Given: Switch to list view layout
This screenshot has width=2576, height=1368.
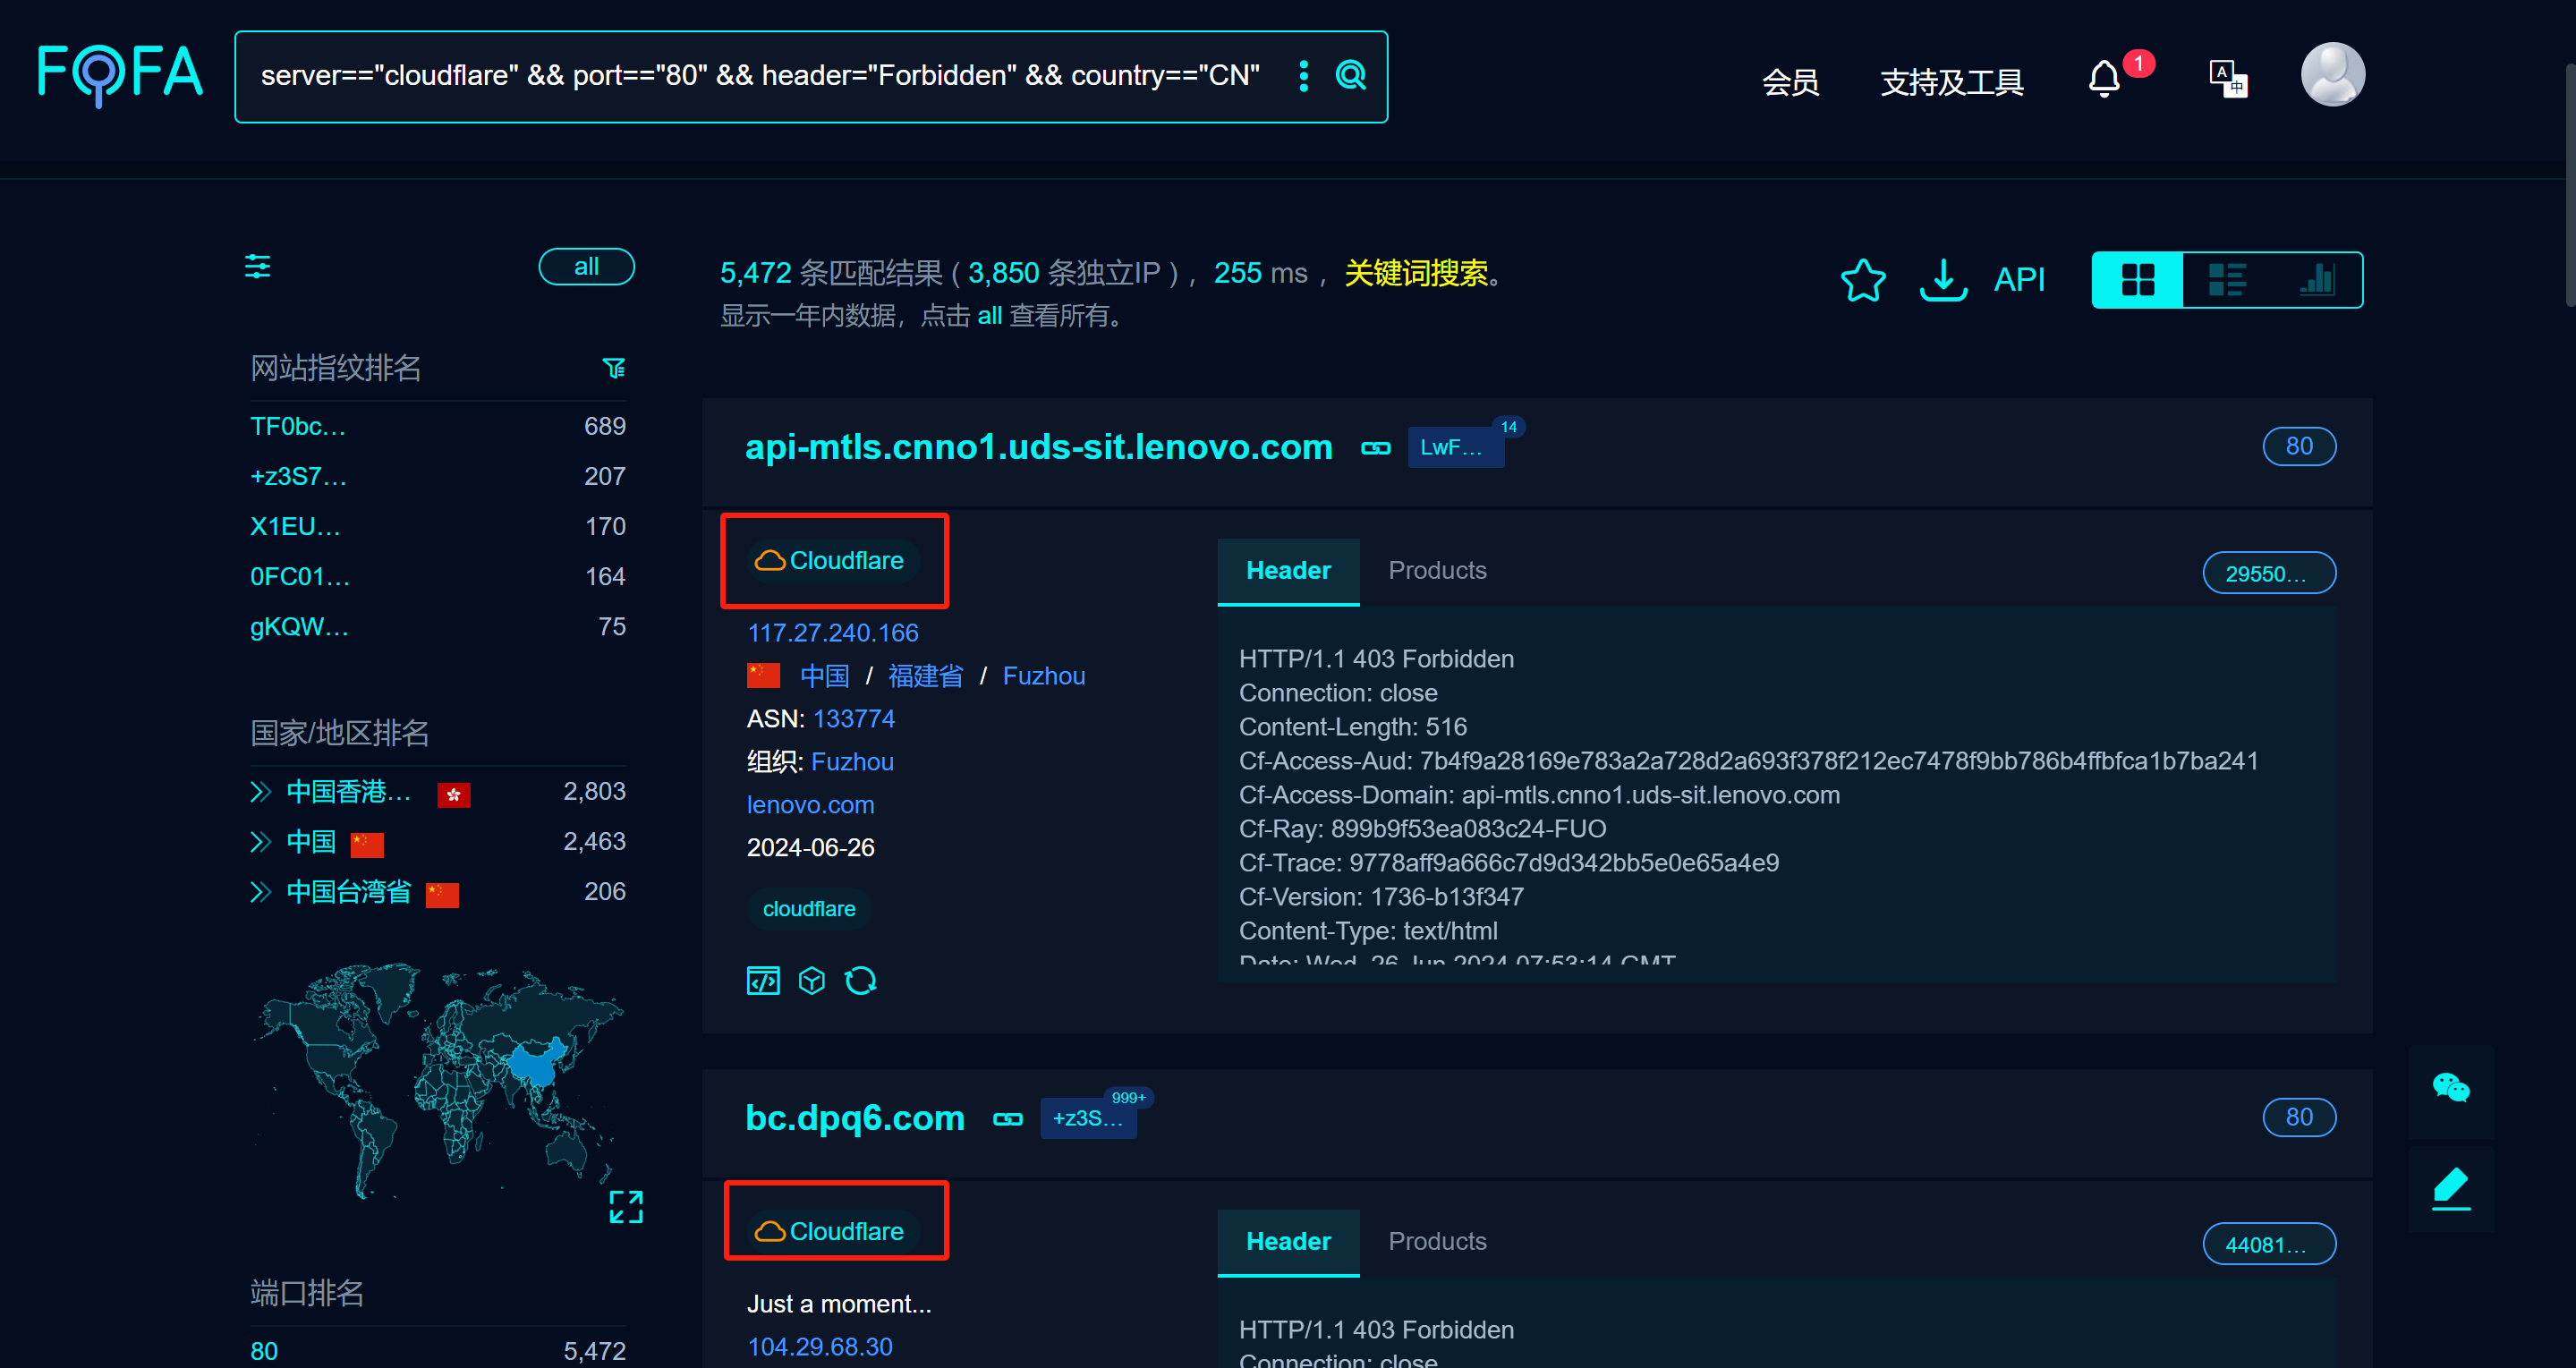Looking at the screenshot, I should pos(2227,280).
